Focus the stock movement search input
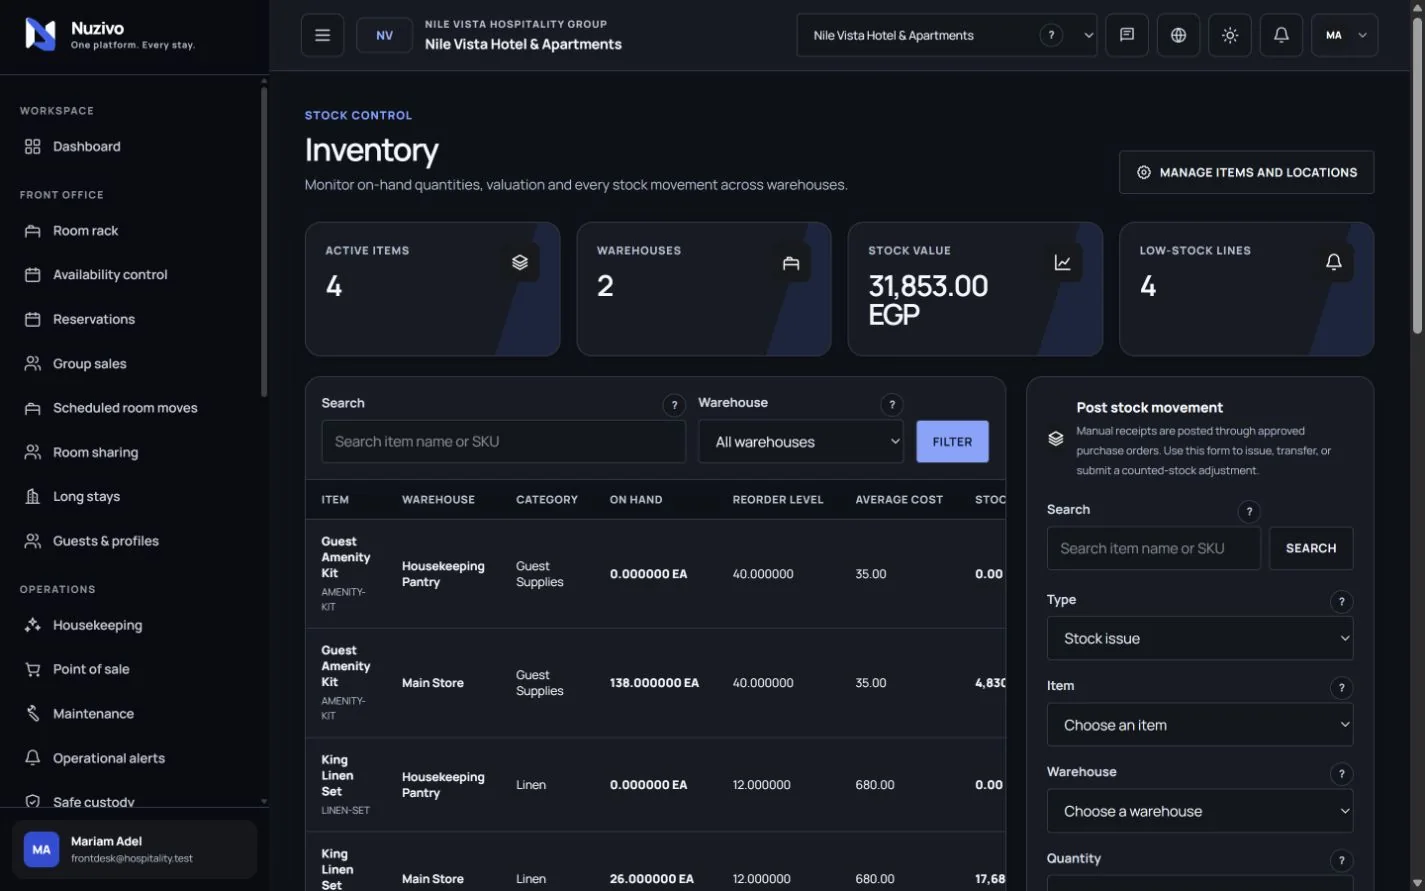This screenshot has height=891, width=1425. [x=1153, y=548]
